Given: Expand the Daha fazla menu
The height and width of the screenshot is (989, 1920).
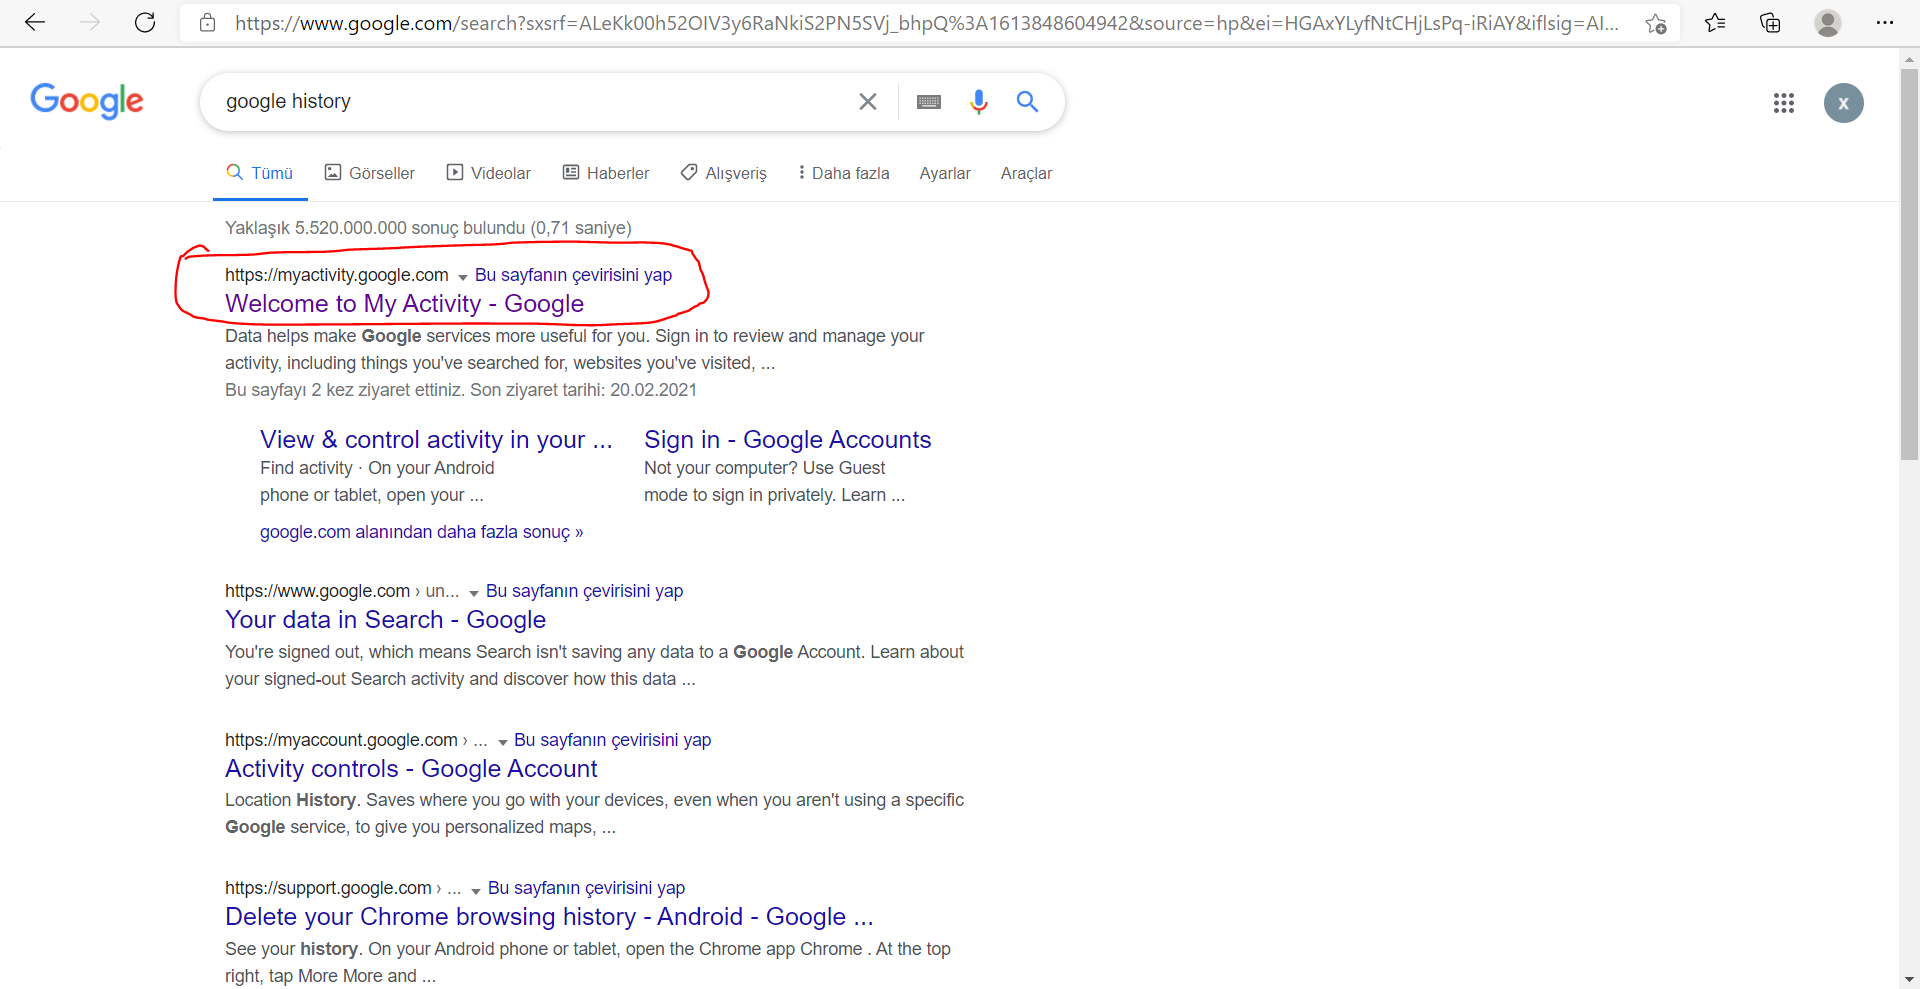Looking at the screenshot, I should click(x=844, y=173).
